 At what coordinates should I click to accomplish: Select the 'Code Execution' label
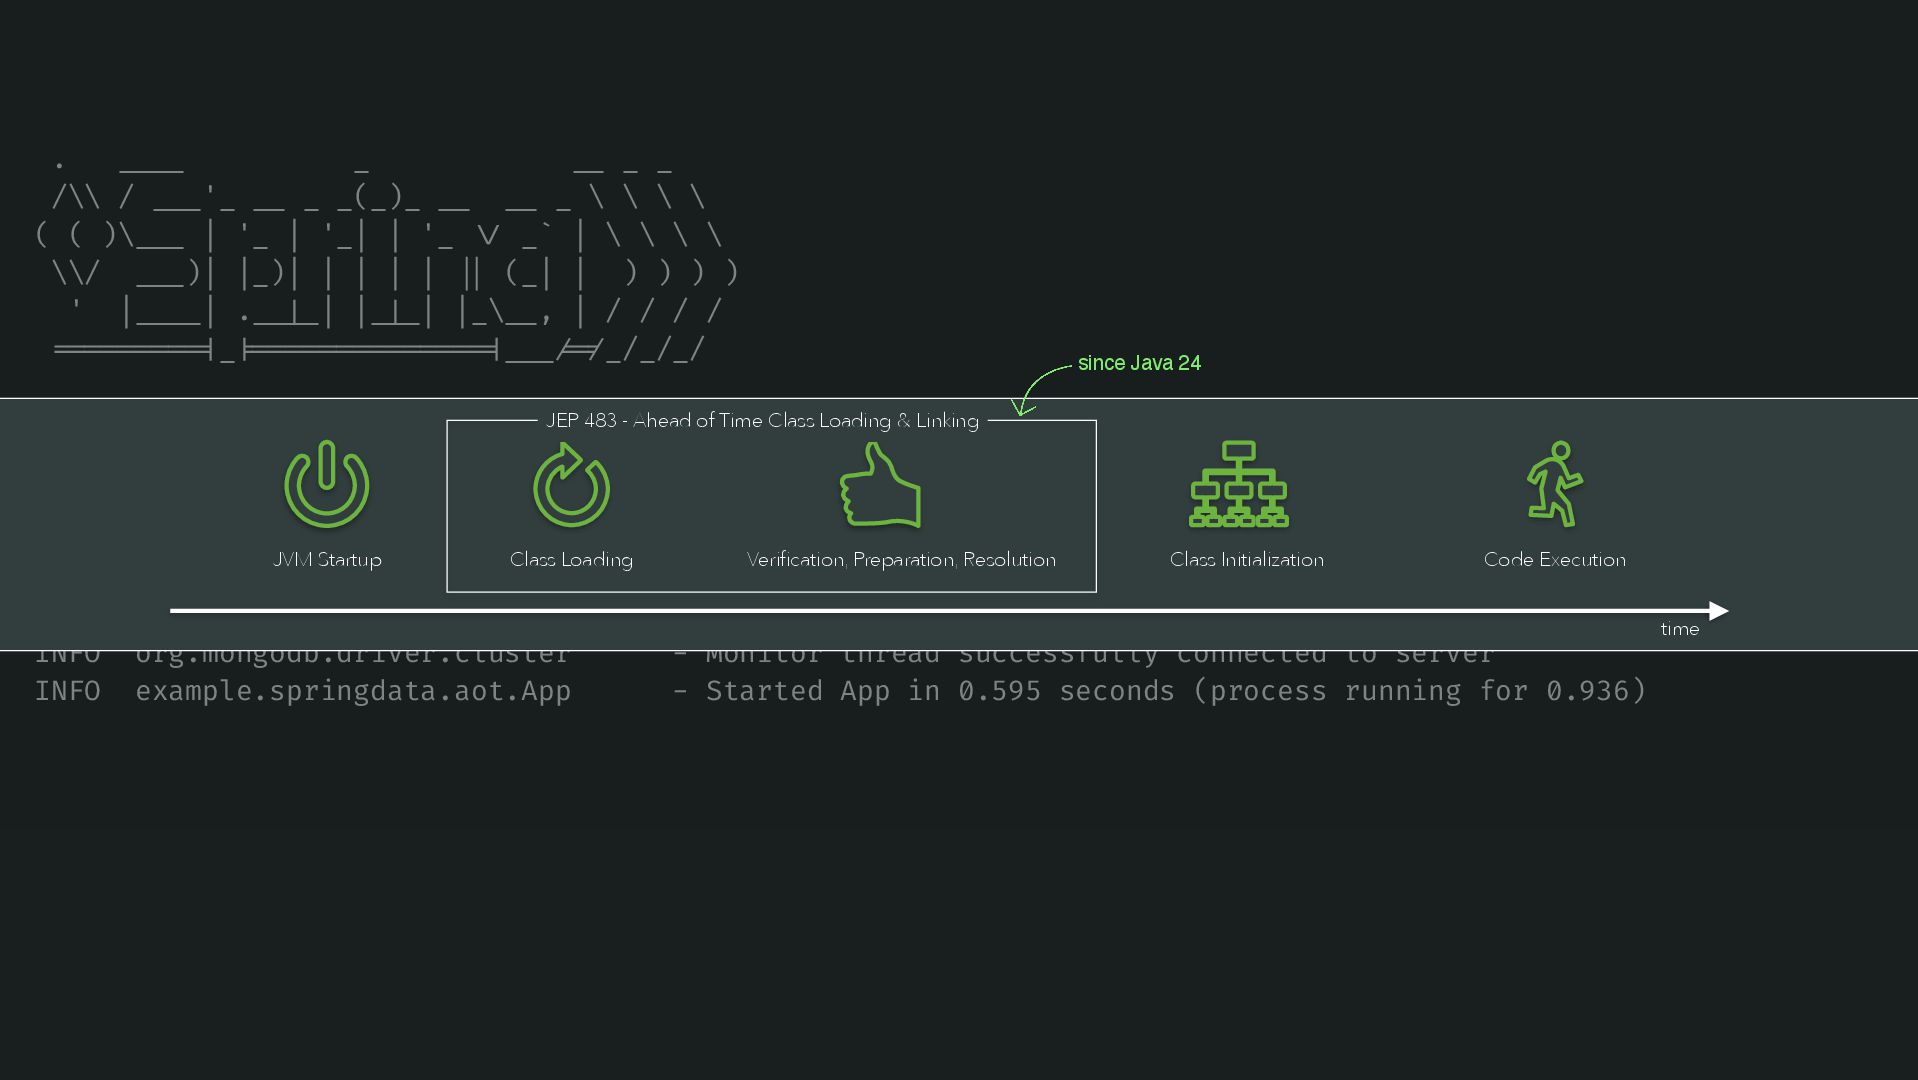tap(1555, 560)
